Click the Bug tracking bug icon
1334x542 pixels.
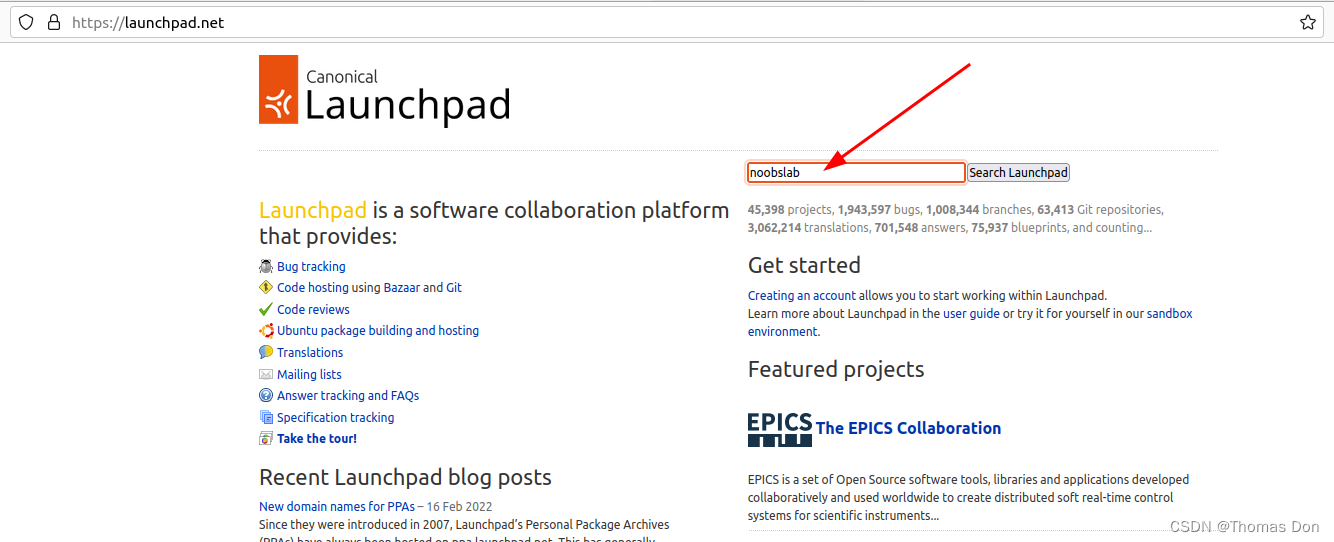266,266
